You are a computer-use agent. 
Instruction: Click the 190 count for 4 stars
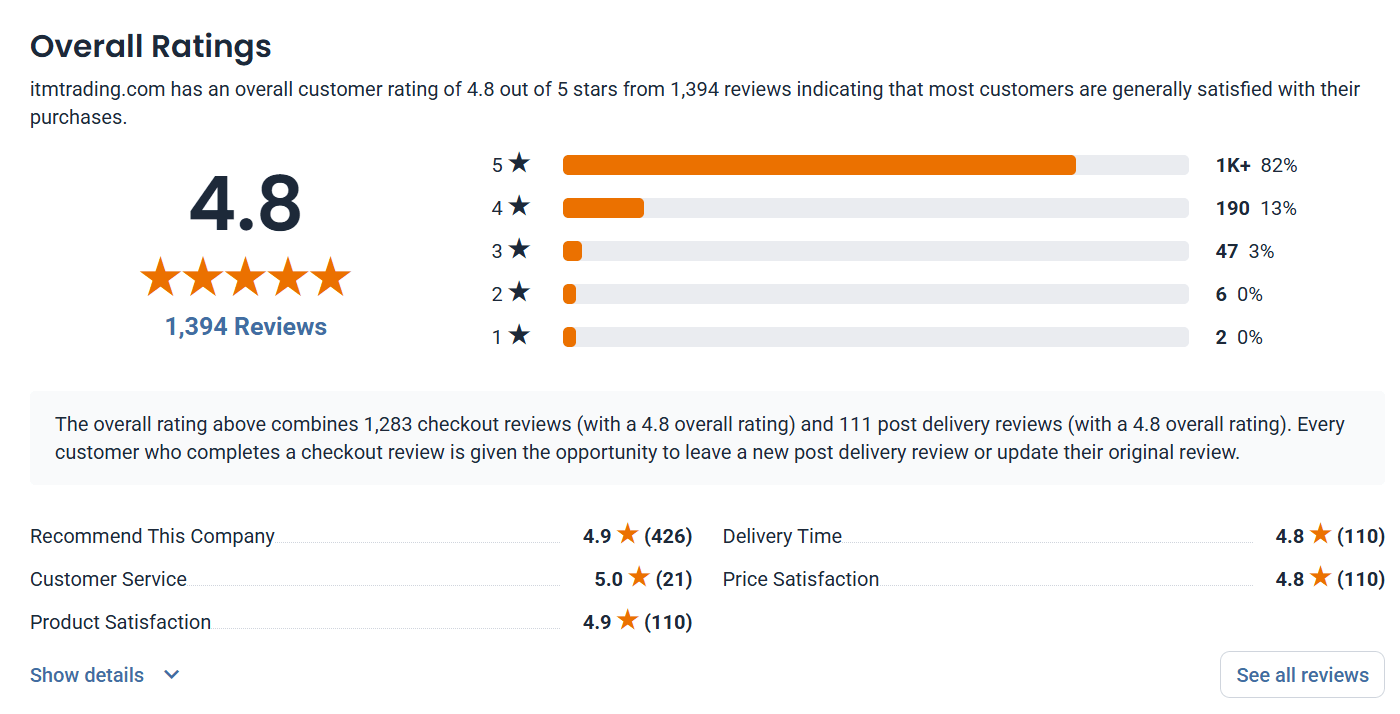1233,208
